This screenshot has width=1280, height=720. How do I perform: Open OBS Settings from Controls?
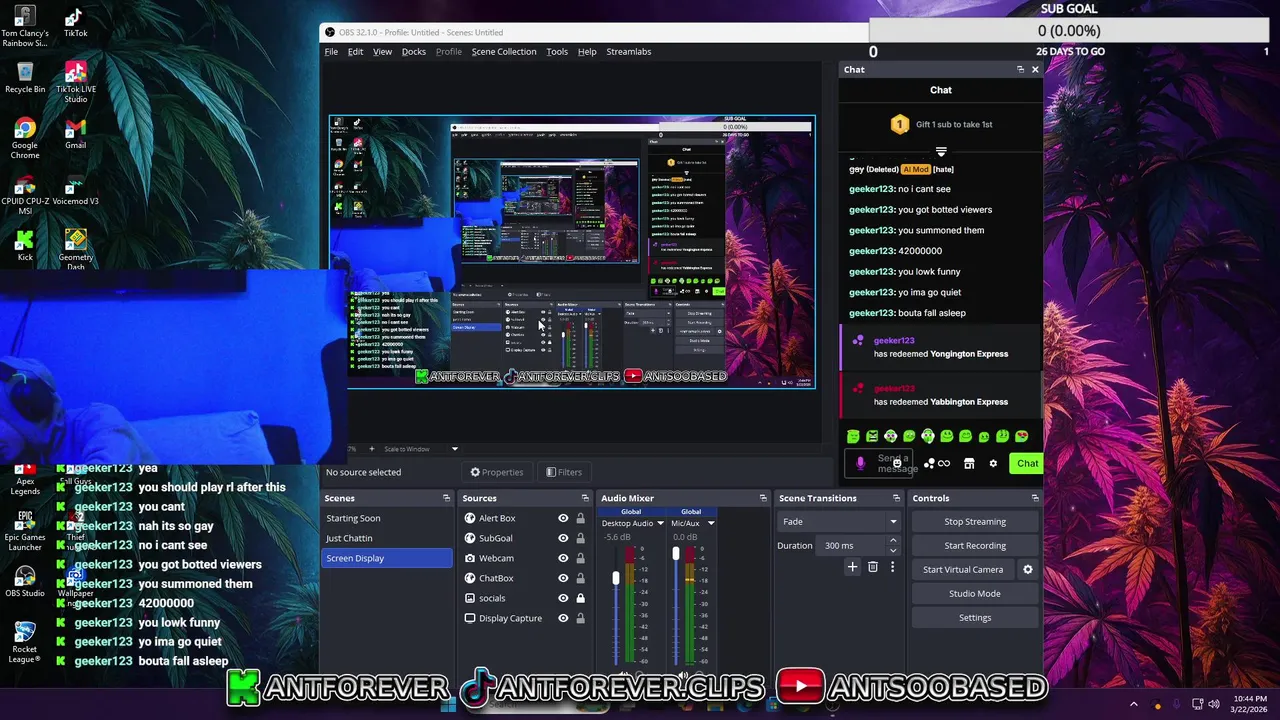coord(975,617)
